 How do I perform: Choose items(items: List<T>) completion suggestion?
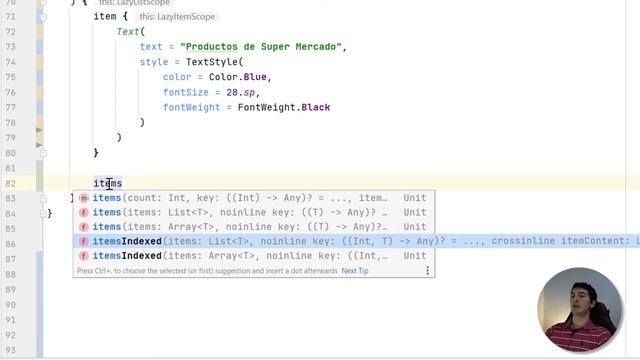coord(253,212)
